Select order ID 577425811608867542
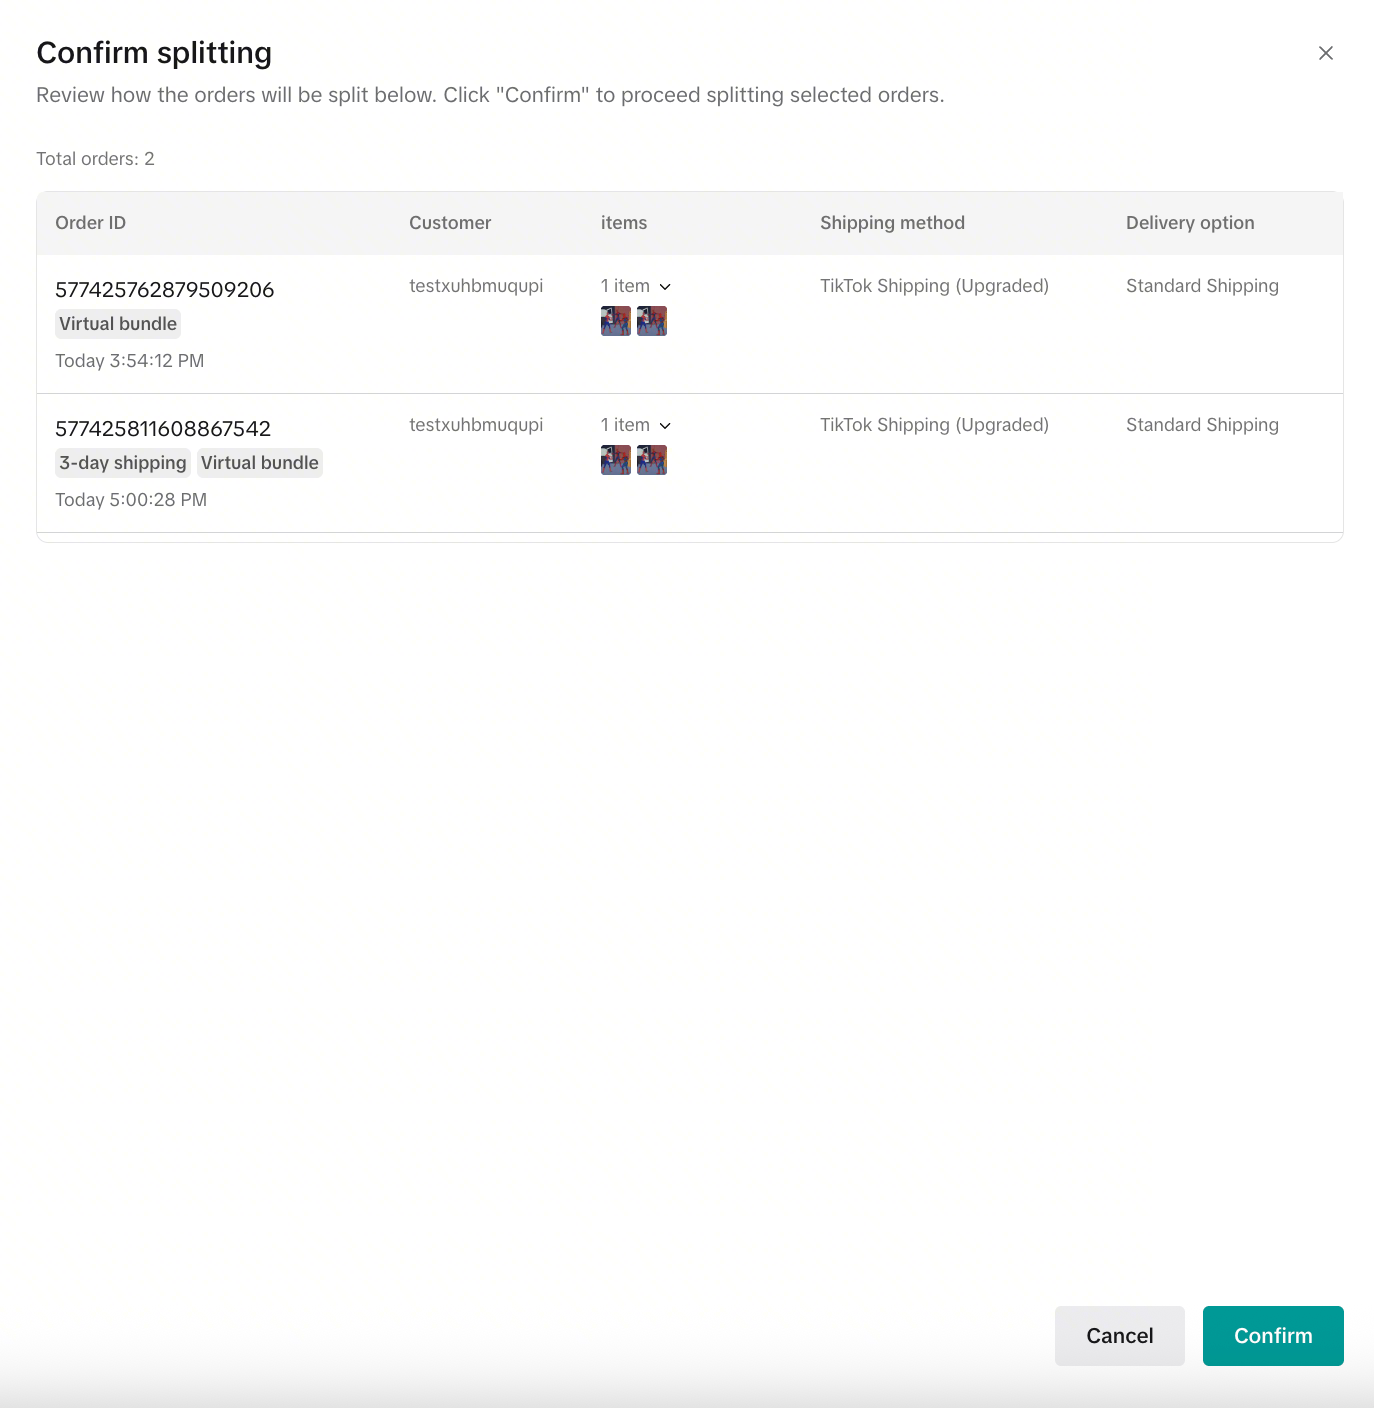This screenshot has height=1408, width=1374. point(163,429)
